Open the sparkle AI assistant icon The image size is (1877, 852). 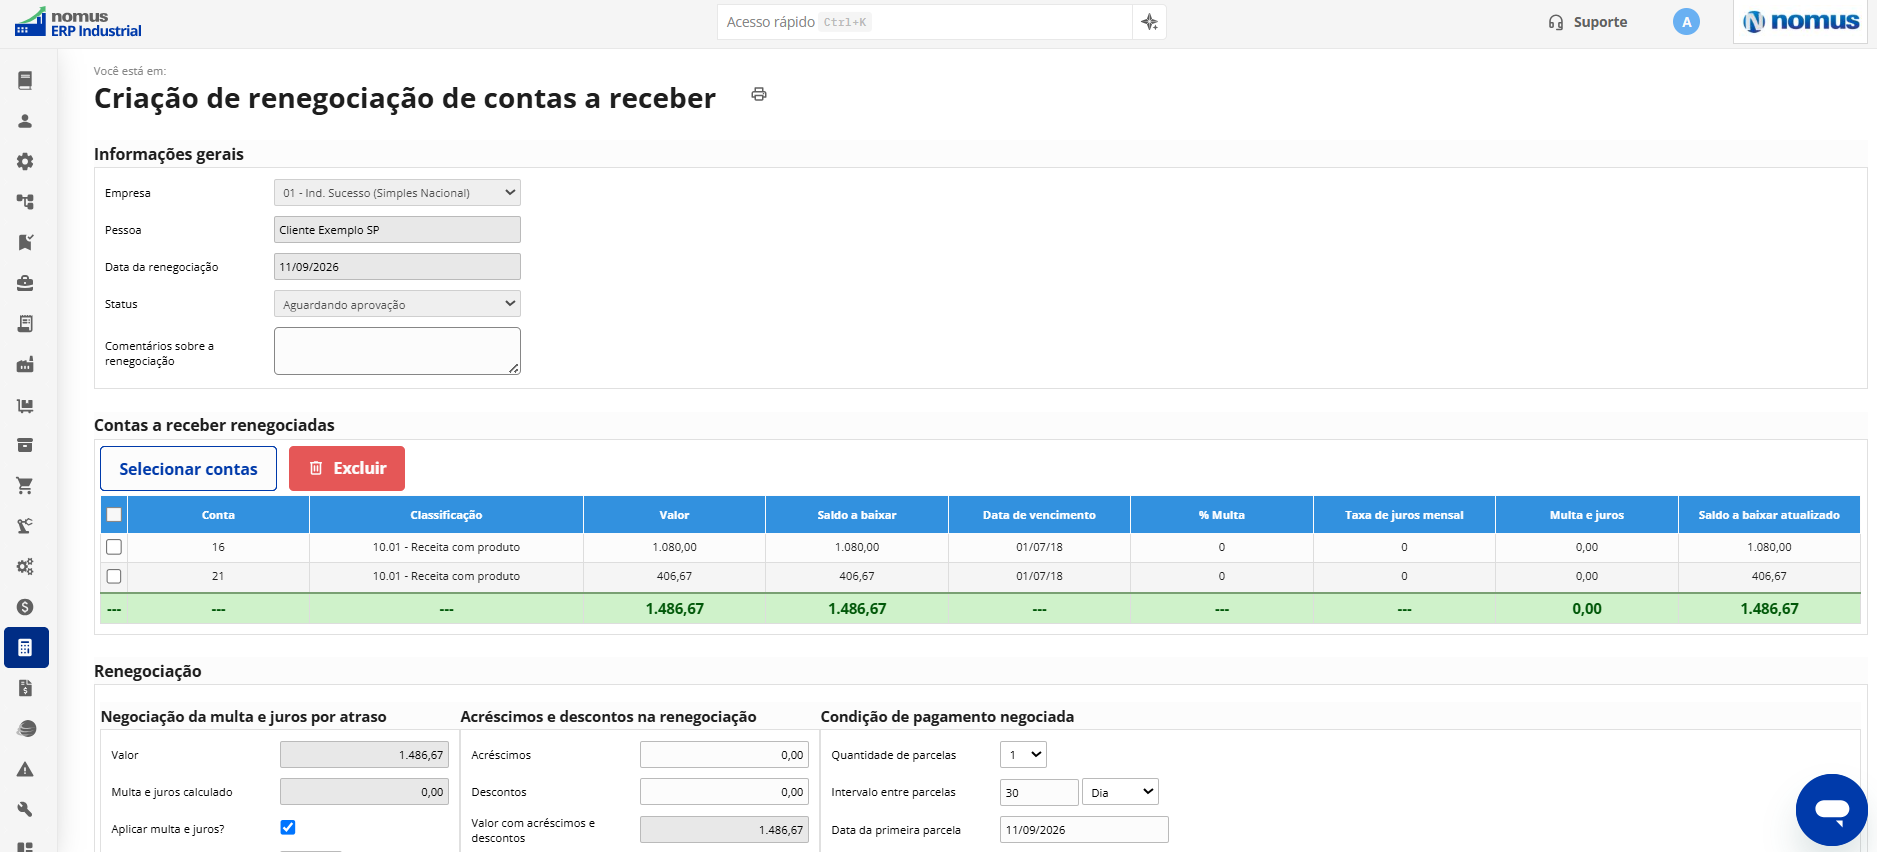[x=1150, y=22]
